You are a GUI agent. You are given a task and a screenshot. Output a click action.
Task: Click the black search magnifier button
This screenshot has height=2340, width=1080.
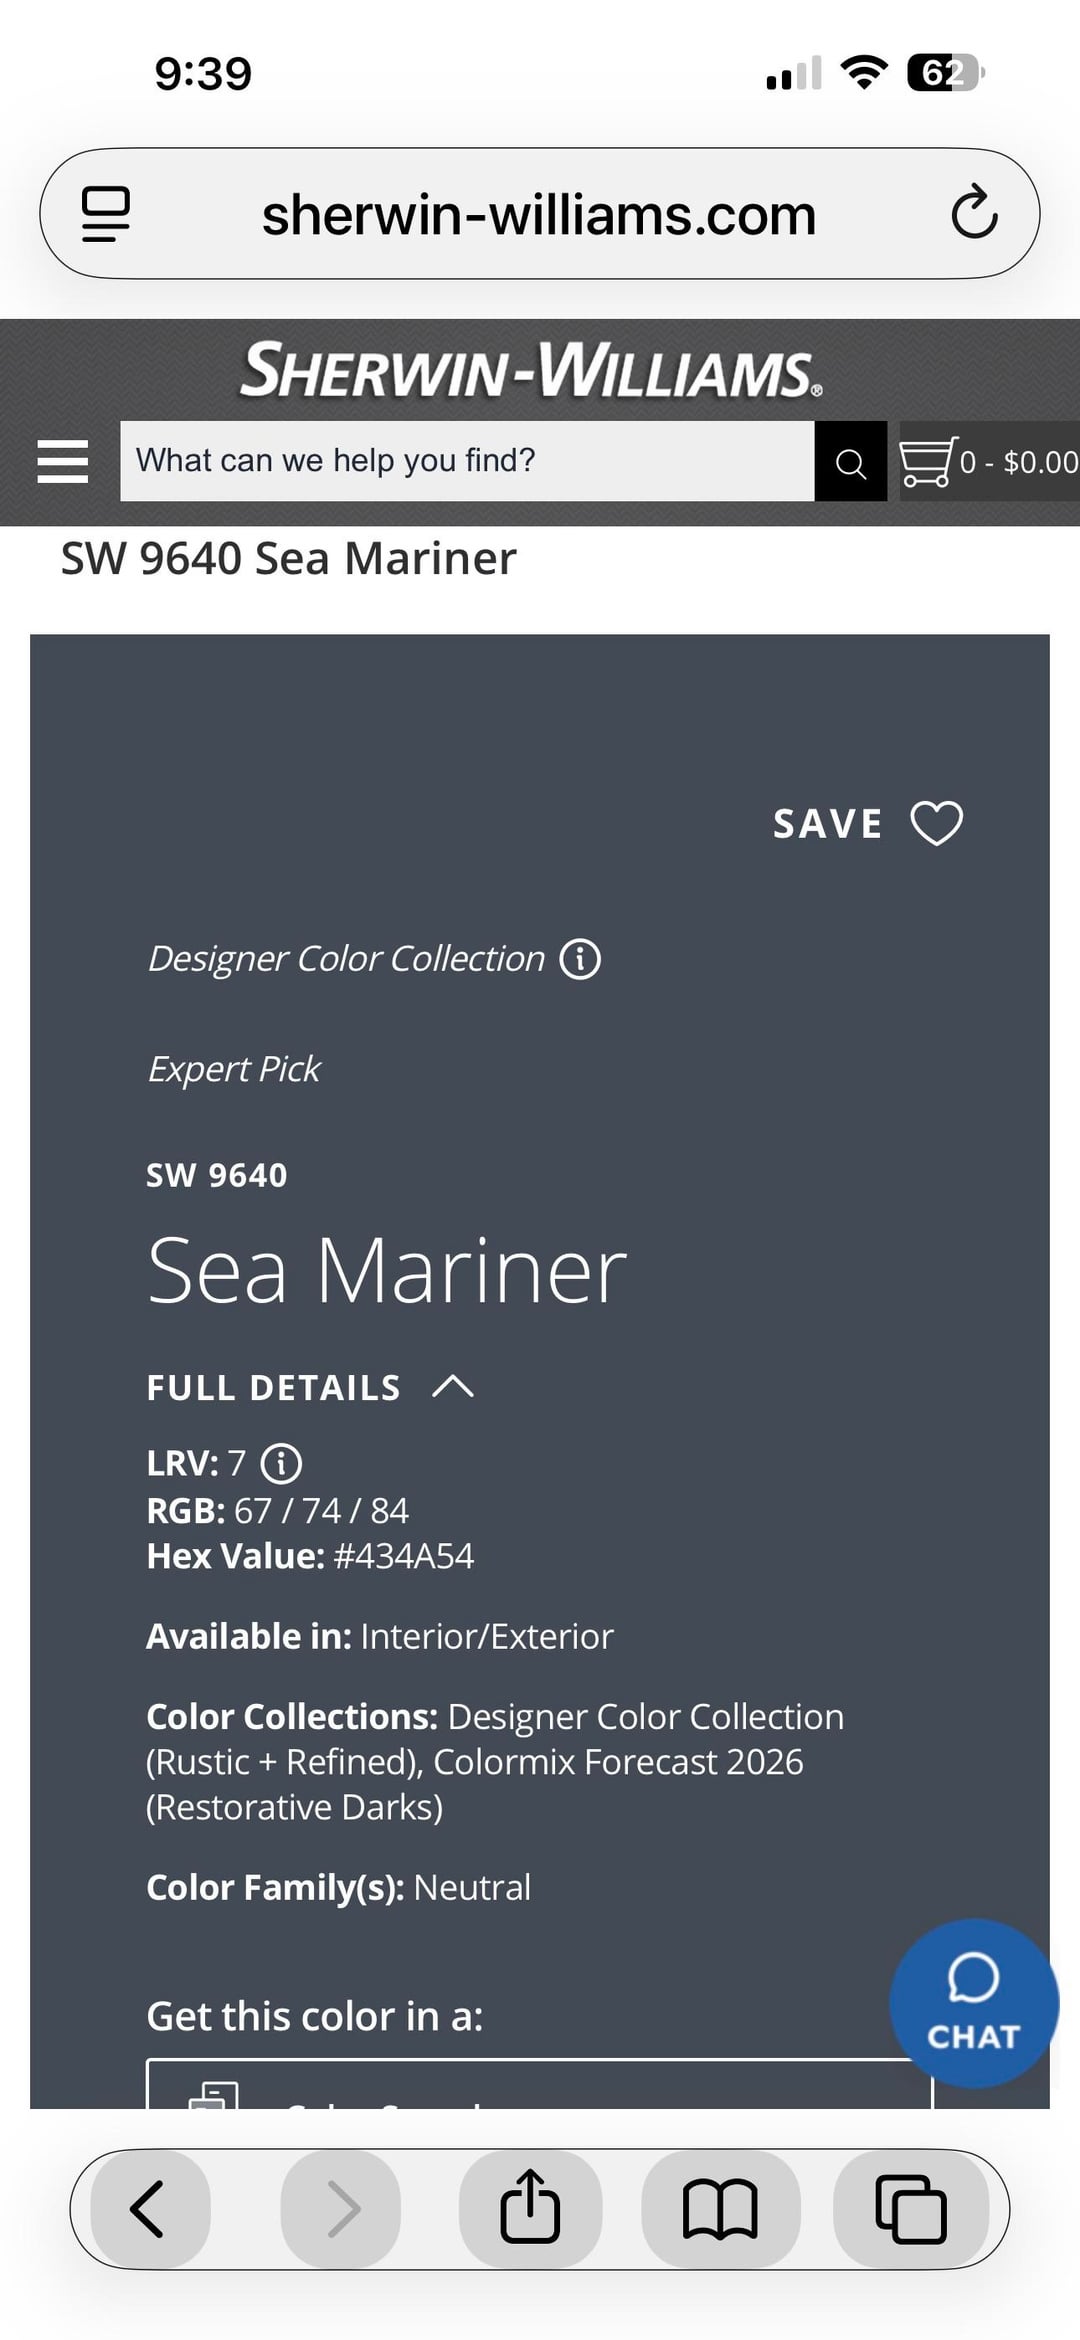tap(850, 462)
